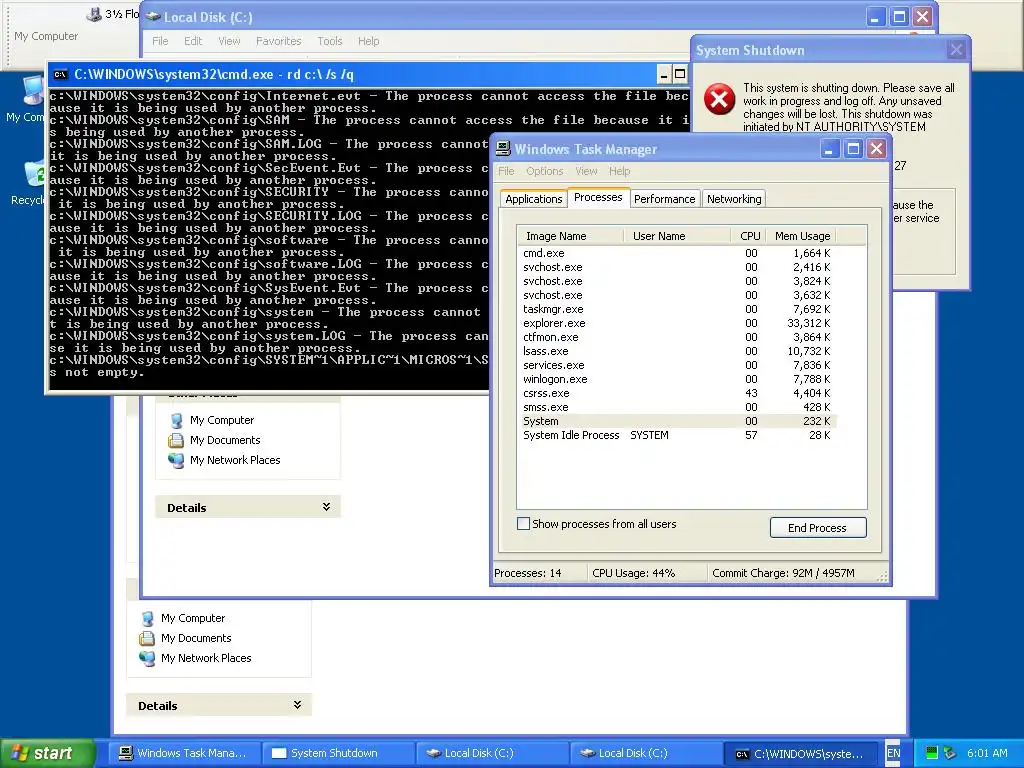Select taskmgr.exe process row
1024x768 pixels.
coord(677,310)
